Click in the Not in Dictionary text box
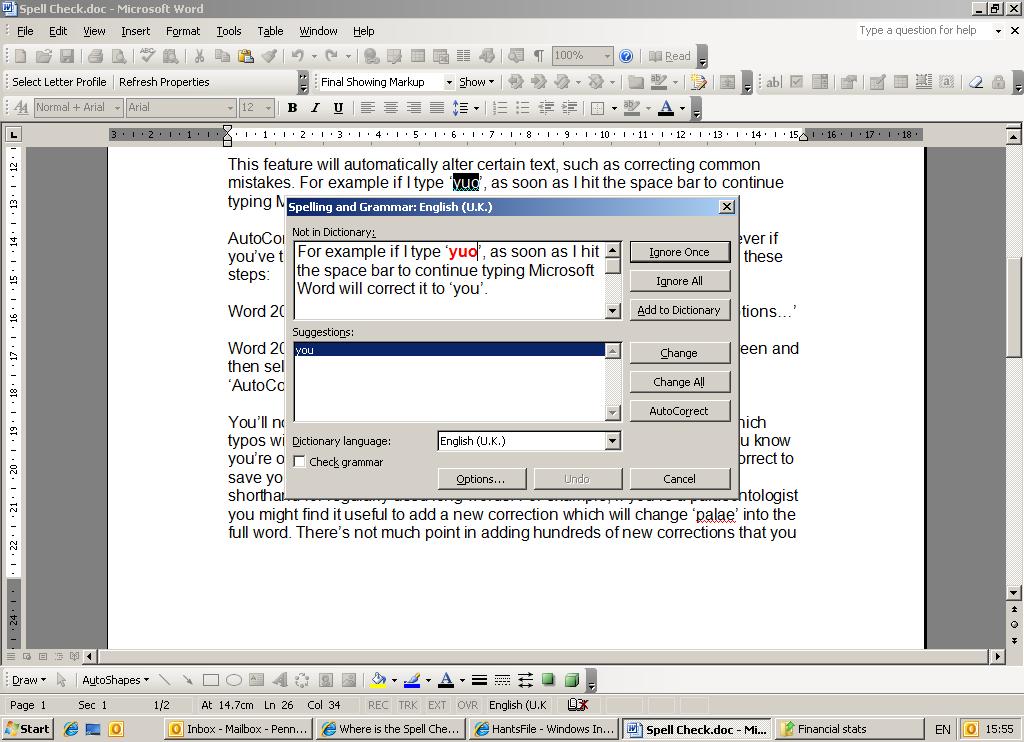 tap(450, 280)
